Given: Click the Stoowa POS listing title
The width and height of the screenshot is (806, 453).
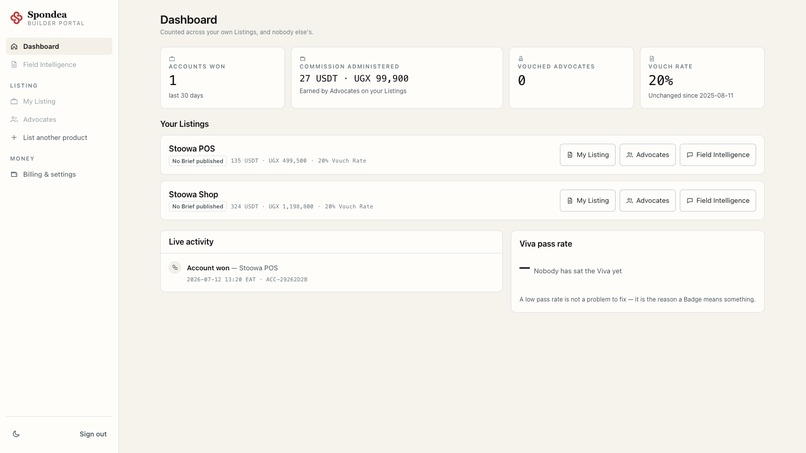Looking at the screenshot, I should coord(192,149).
